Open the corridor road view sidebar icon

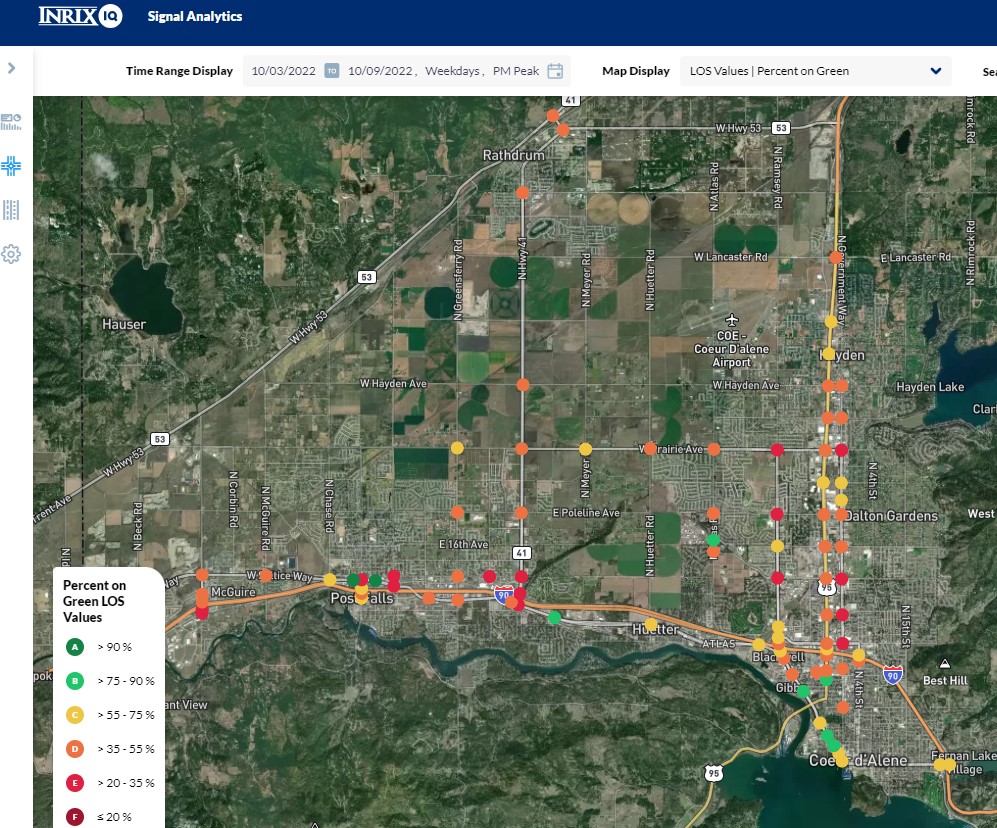(x=11, y=210)
